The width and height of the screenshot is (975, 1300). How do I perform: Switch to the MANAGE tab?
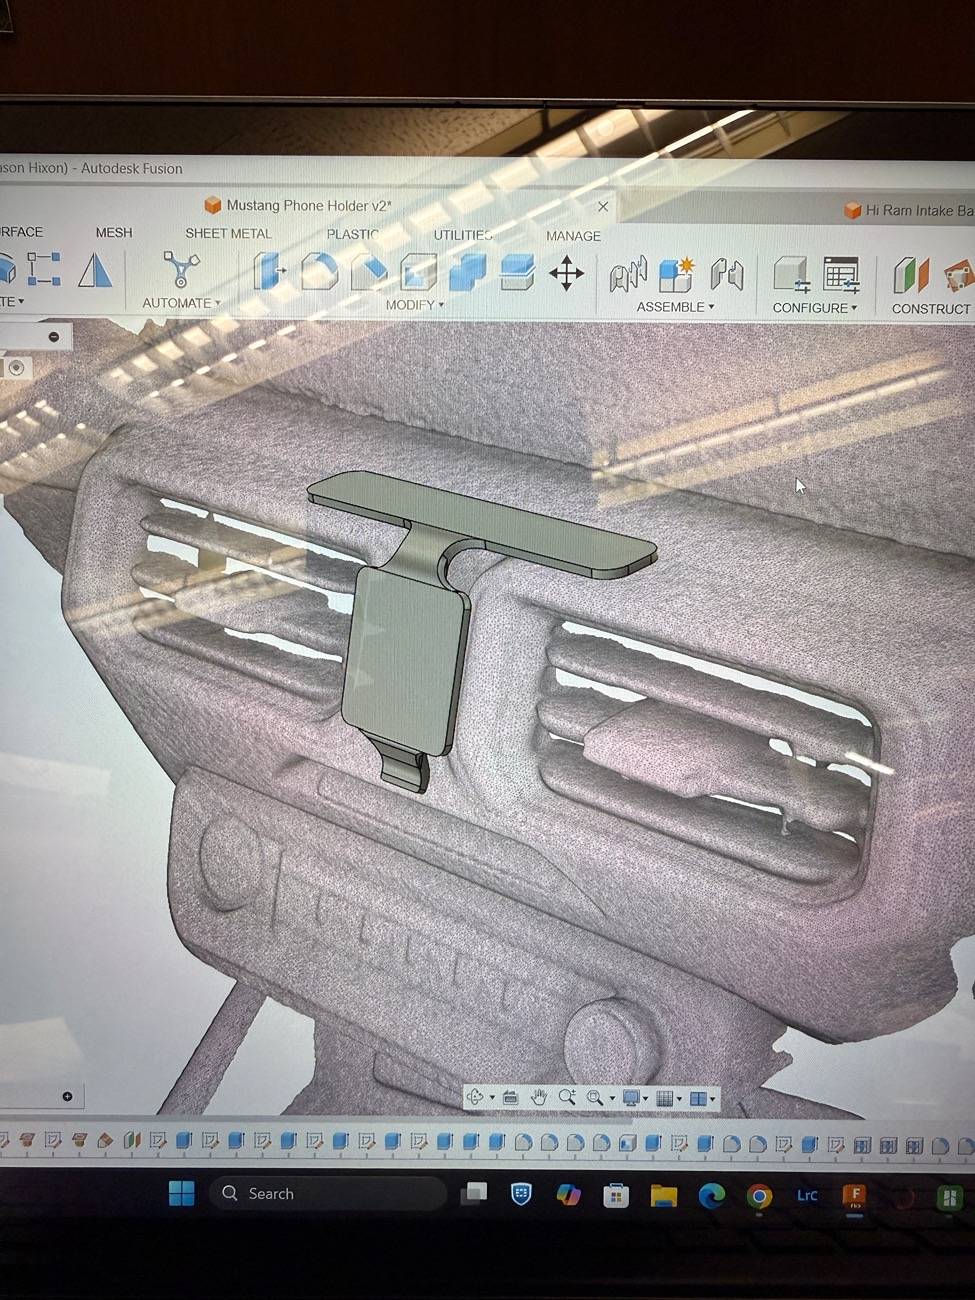pyautogui.click(x=573, y=236)
